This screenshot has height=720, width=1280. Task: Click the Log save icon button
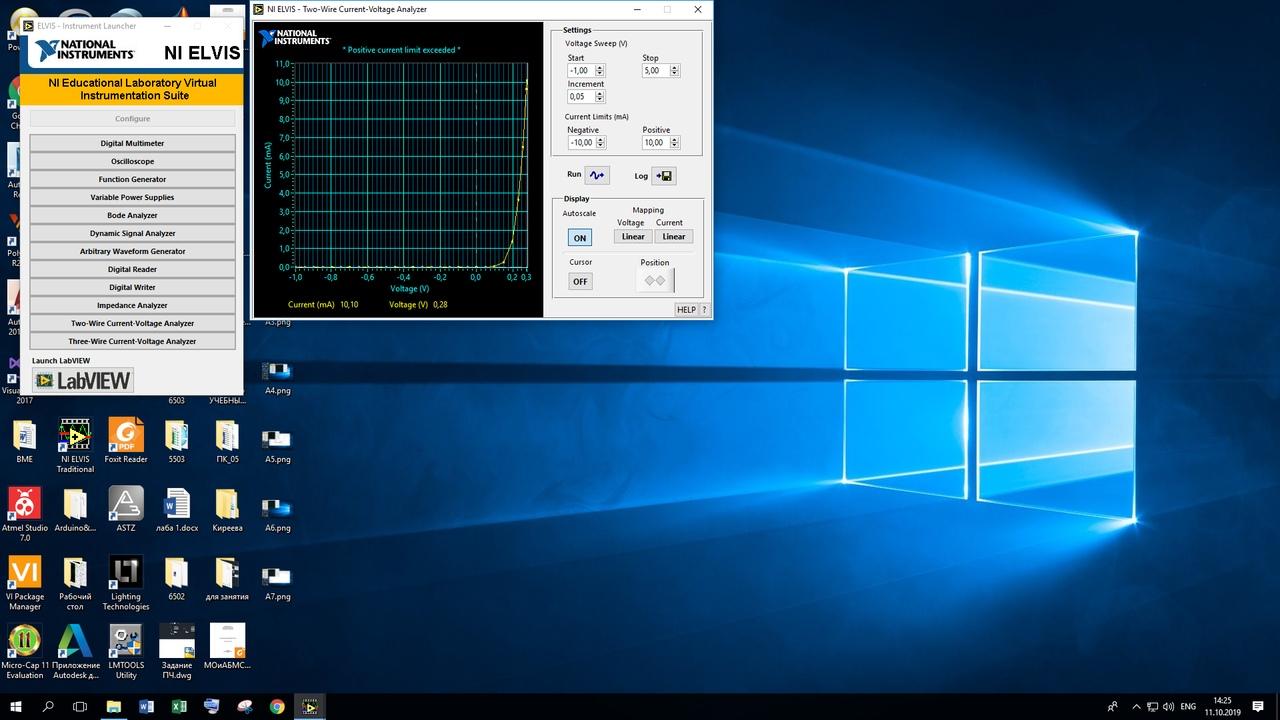pos(664,176)
